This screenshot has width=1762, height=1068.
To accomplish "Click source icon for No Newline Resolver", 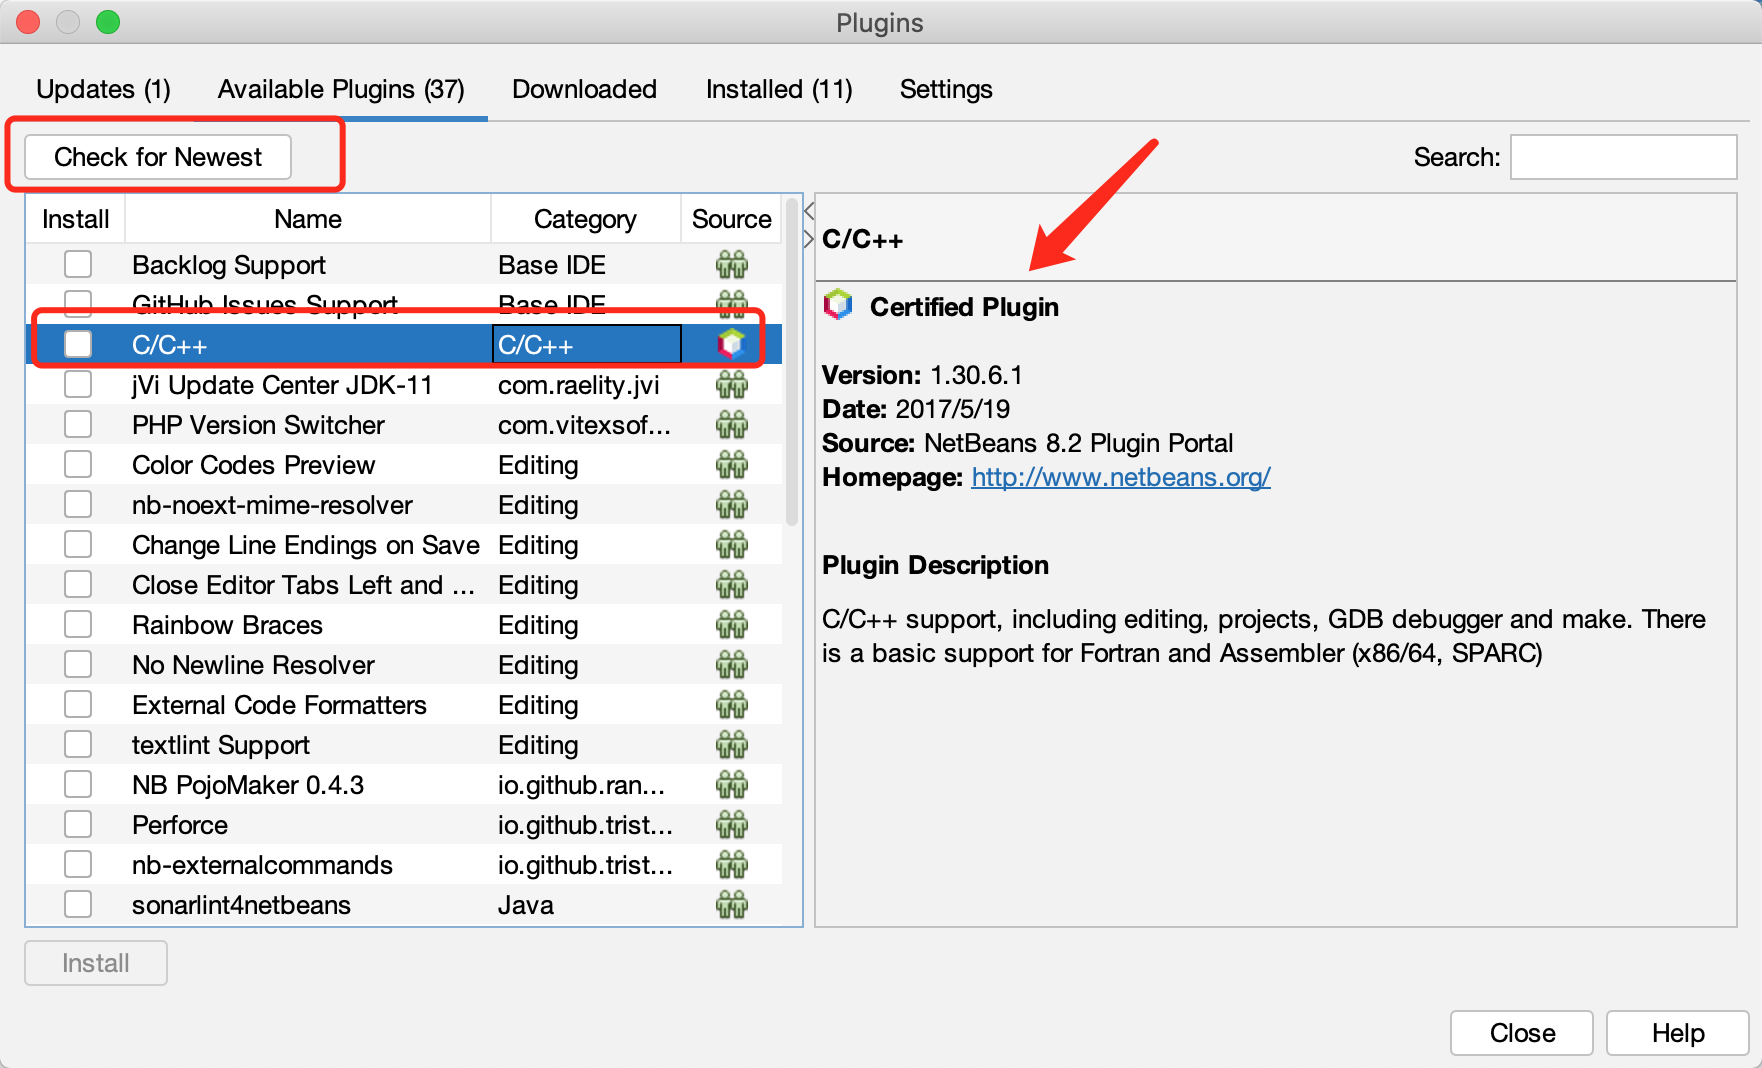I will (x=732, y=665).
